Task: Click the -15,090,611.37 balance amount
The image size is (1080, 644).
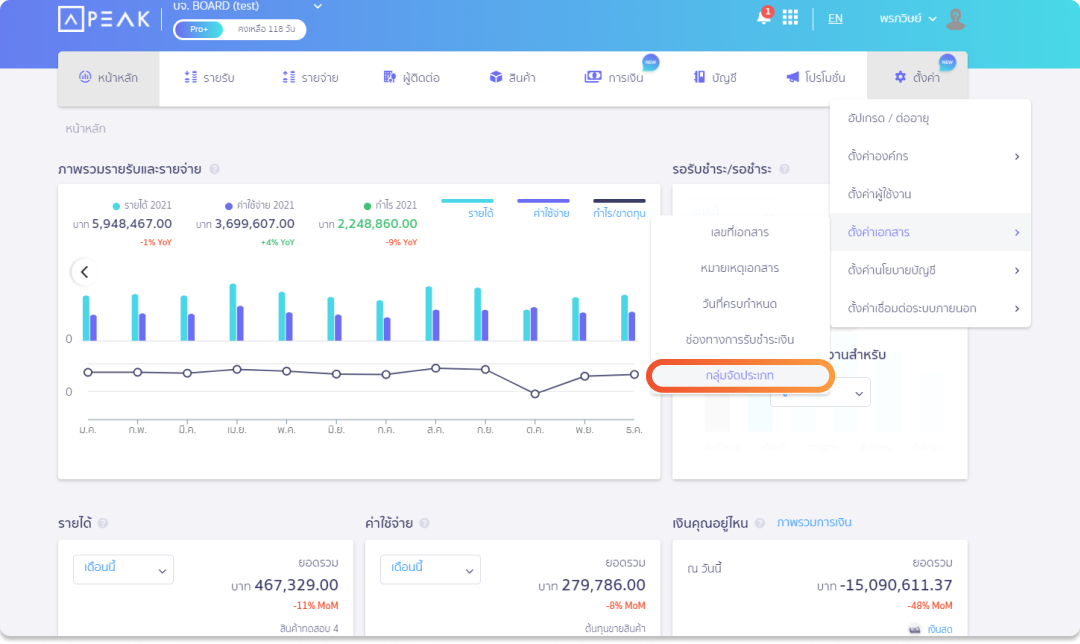Action: point(896,585)
